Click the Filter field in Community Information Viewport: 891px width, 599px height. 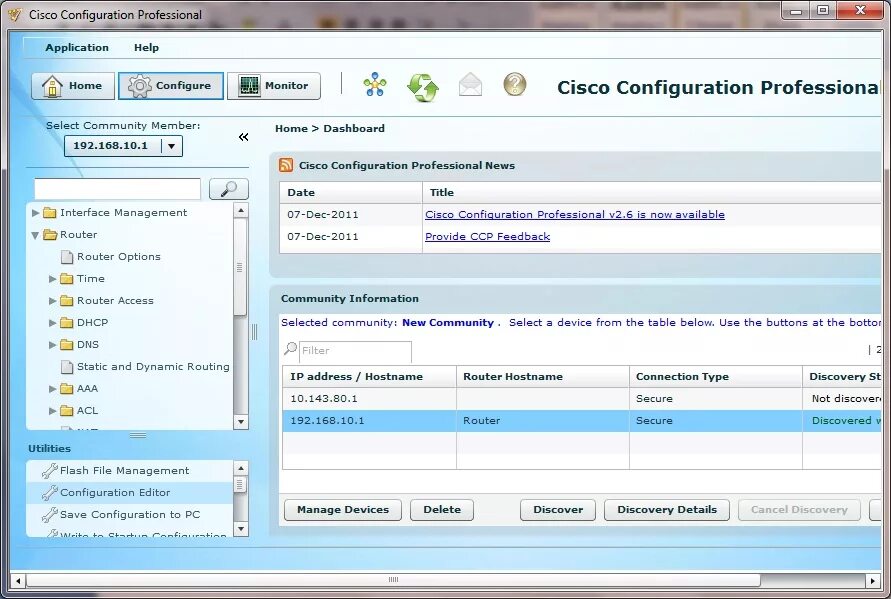point(355,351)
